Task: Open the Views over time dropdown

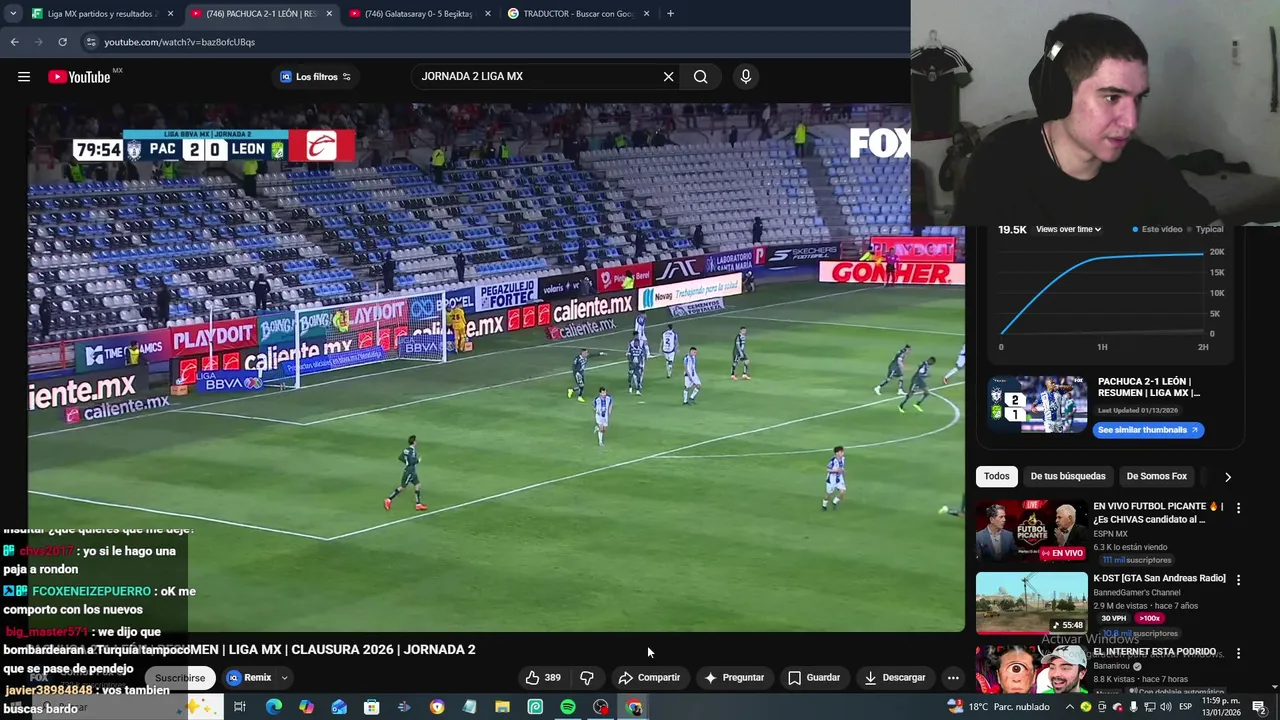Action: pyautogui.click(x=1068, y=229)
